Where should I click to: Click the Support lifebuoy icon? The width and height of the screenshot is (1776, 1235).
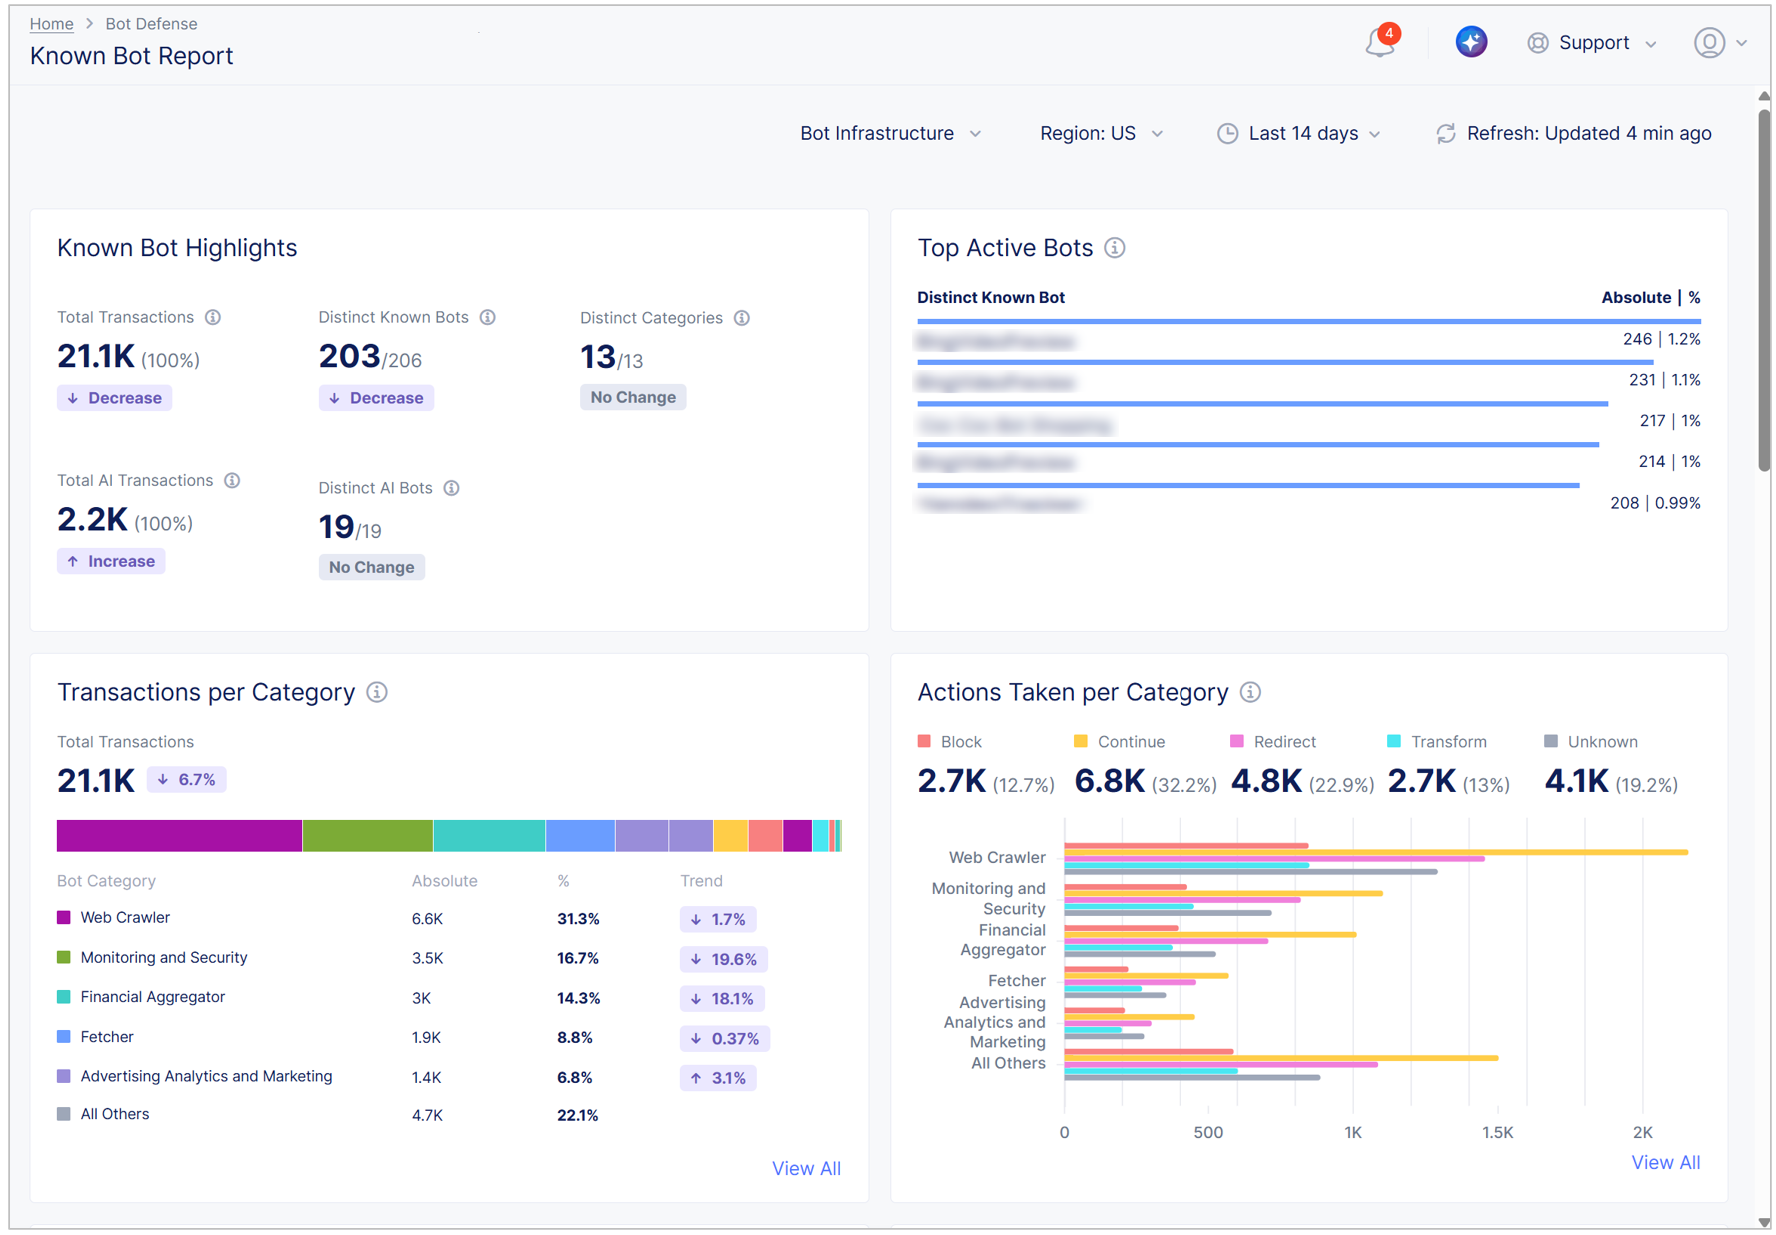pos(1538,43)
